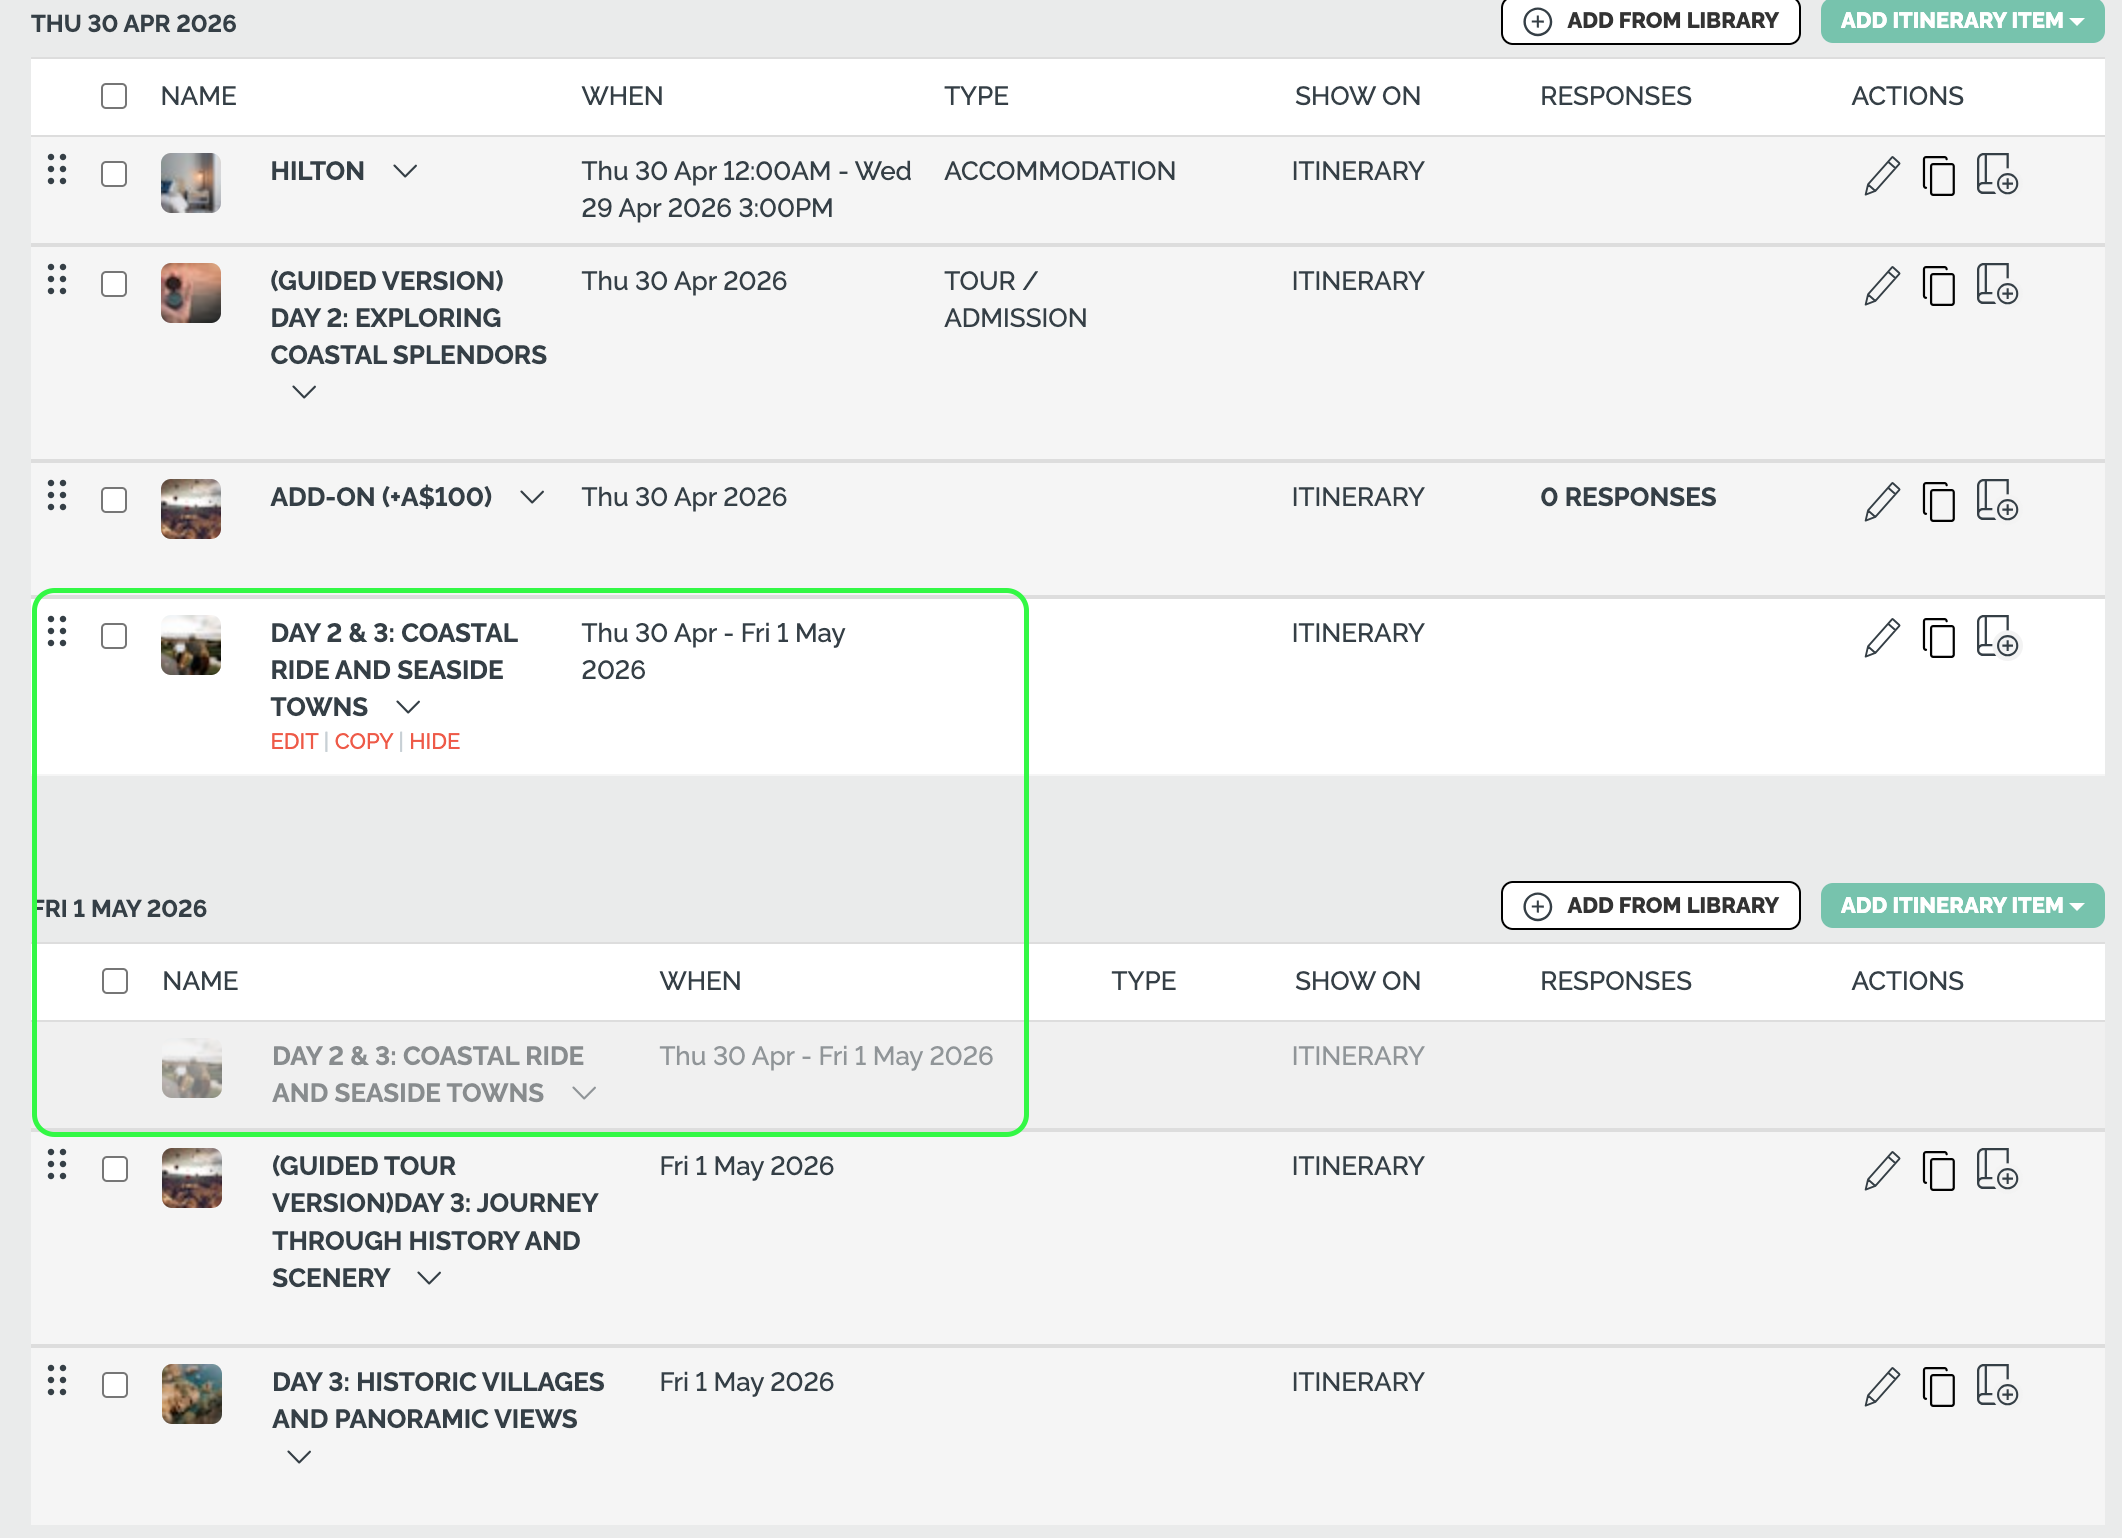2122x1538 pixels.
Task: Click copy icon for Day 2 & 3 Coastal Ride
Action: point(1938,638)
